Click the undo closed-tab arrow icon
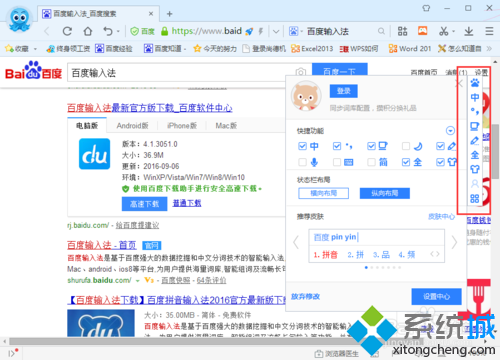 tap(108, 31)
